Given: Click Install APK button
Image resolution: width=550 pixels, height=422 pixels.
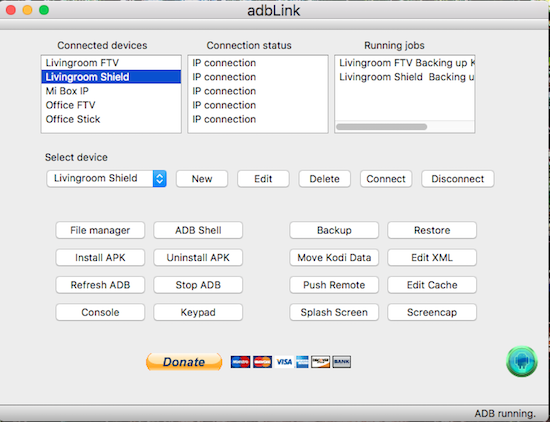Looking at the screenshot, I should (100, 257).
